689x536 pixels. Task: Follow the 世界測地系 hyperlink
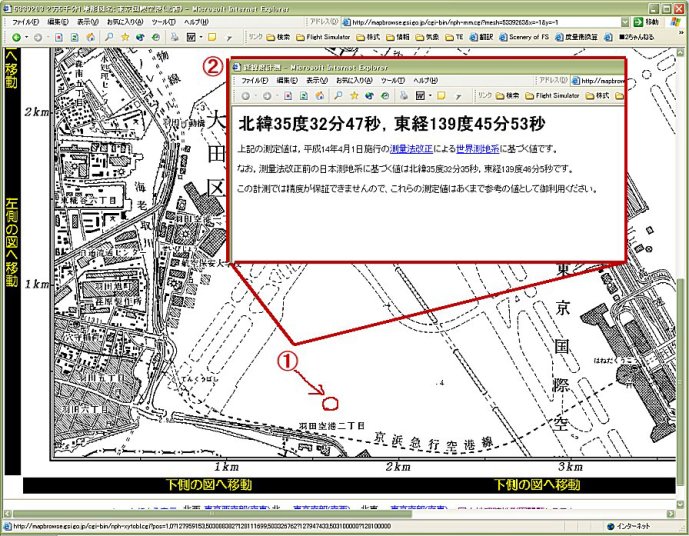[475, 148]
